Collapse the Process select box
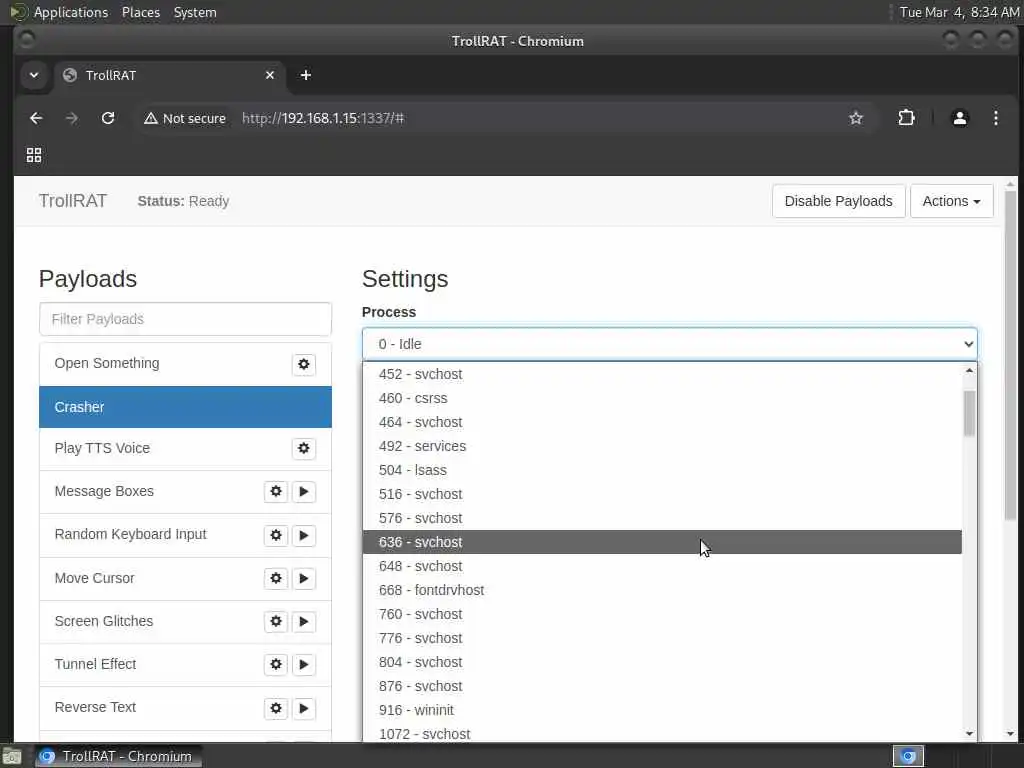 pyautogui.click(x=669, y=344)
